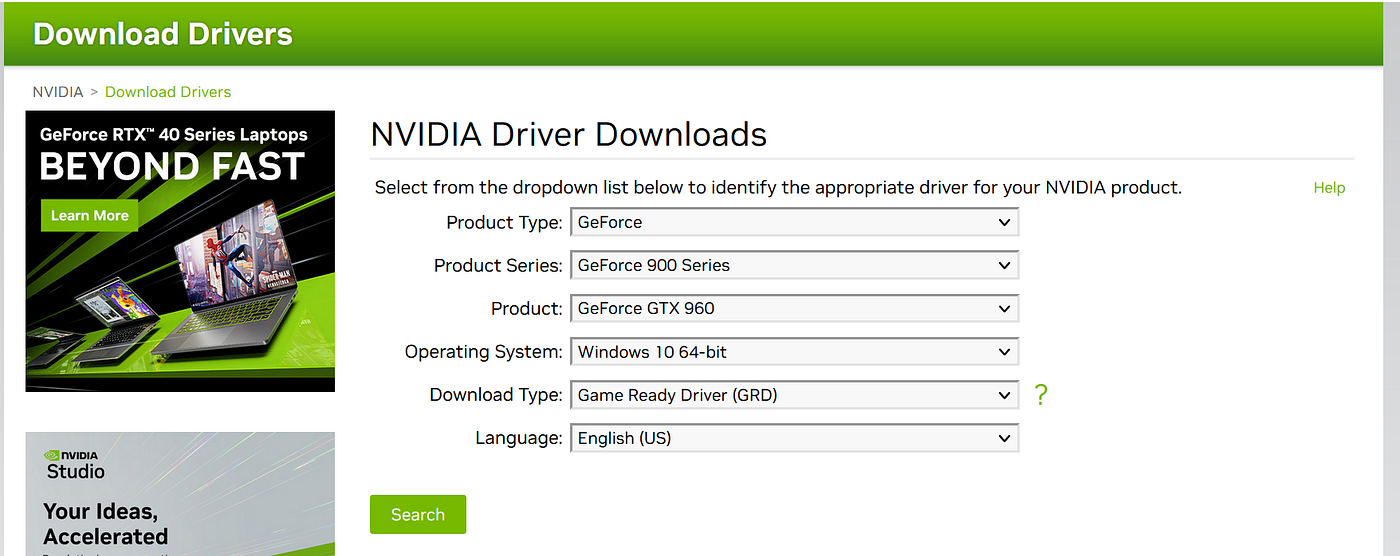
Task: Expand the Download Type dropdown
Action: click(x=794, y=395)
